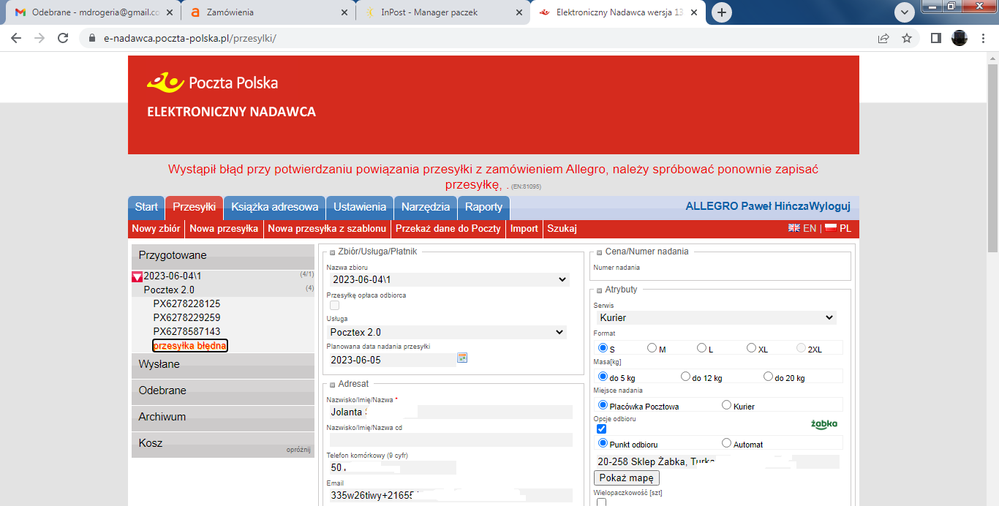The width and height of the screenshot is (999, 506).
Task: Bookmark this page with star icon
Action: (x=907, y=38)
